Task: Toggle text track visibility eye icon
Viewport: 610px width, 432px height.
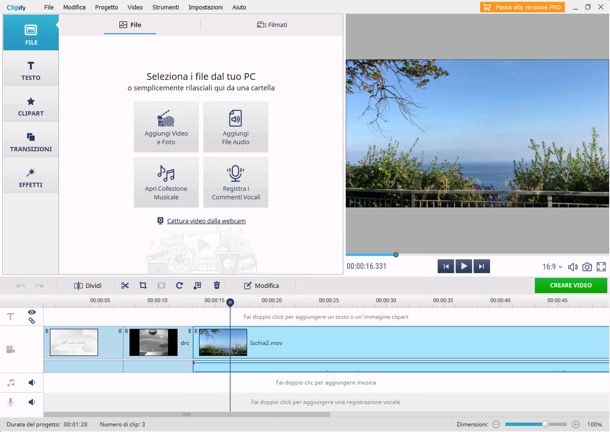Action: pyautogui.click(x=32, y=313)
